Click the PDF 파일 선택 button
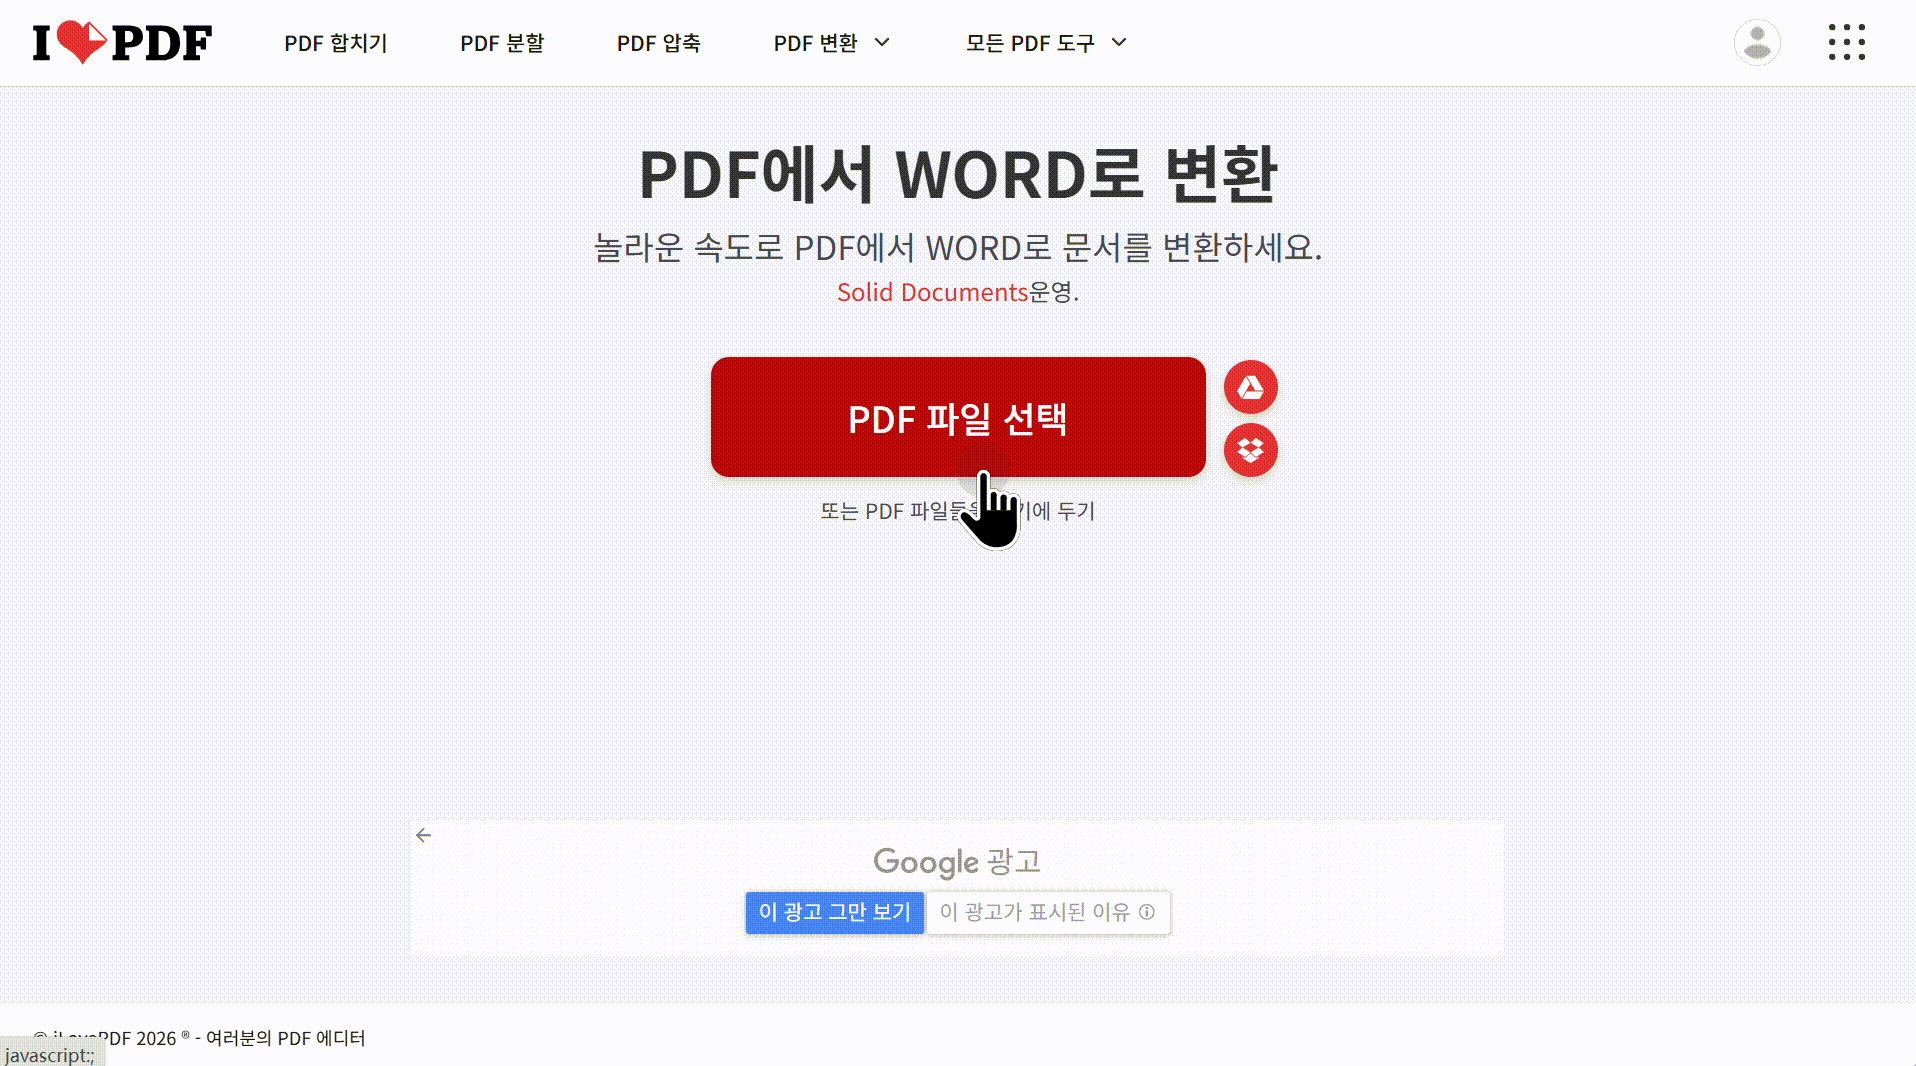Viewport: 1916px width, 1066px height. click(x=958, y=417)
